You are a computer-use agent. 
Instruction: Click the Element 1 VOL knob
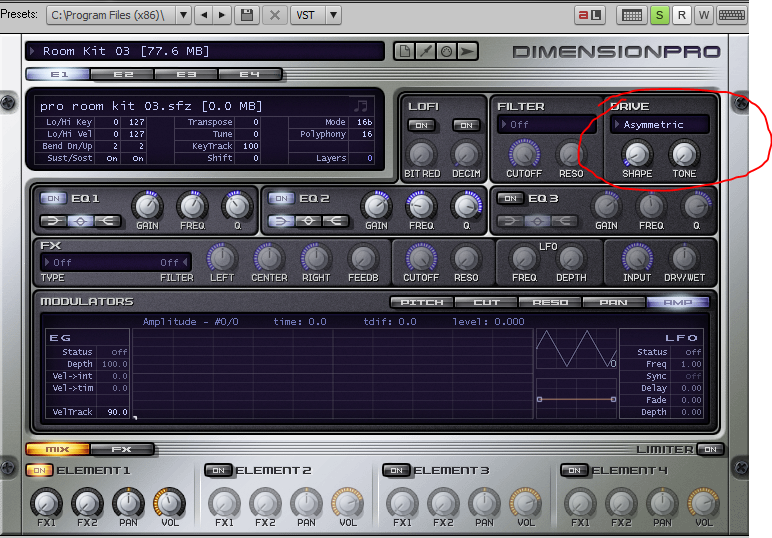tap(169, 503)
